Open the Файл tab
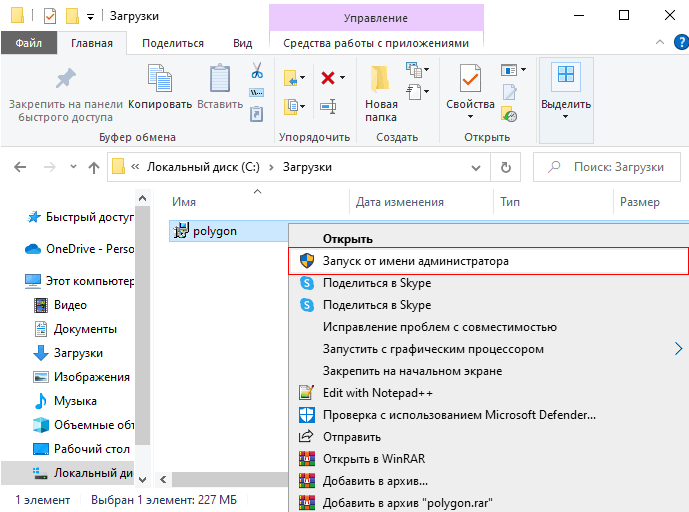The image size is (689, 512). click(28, 43)
